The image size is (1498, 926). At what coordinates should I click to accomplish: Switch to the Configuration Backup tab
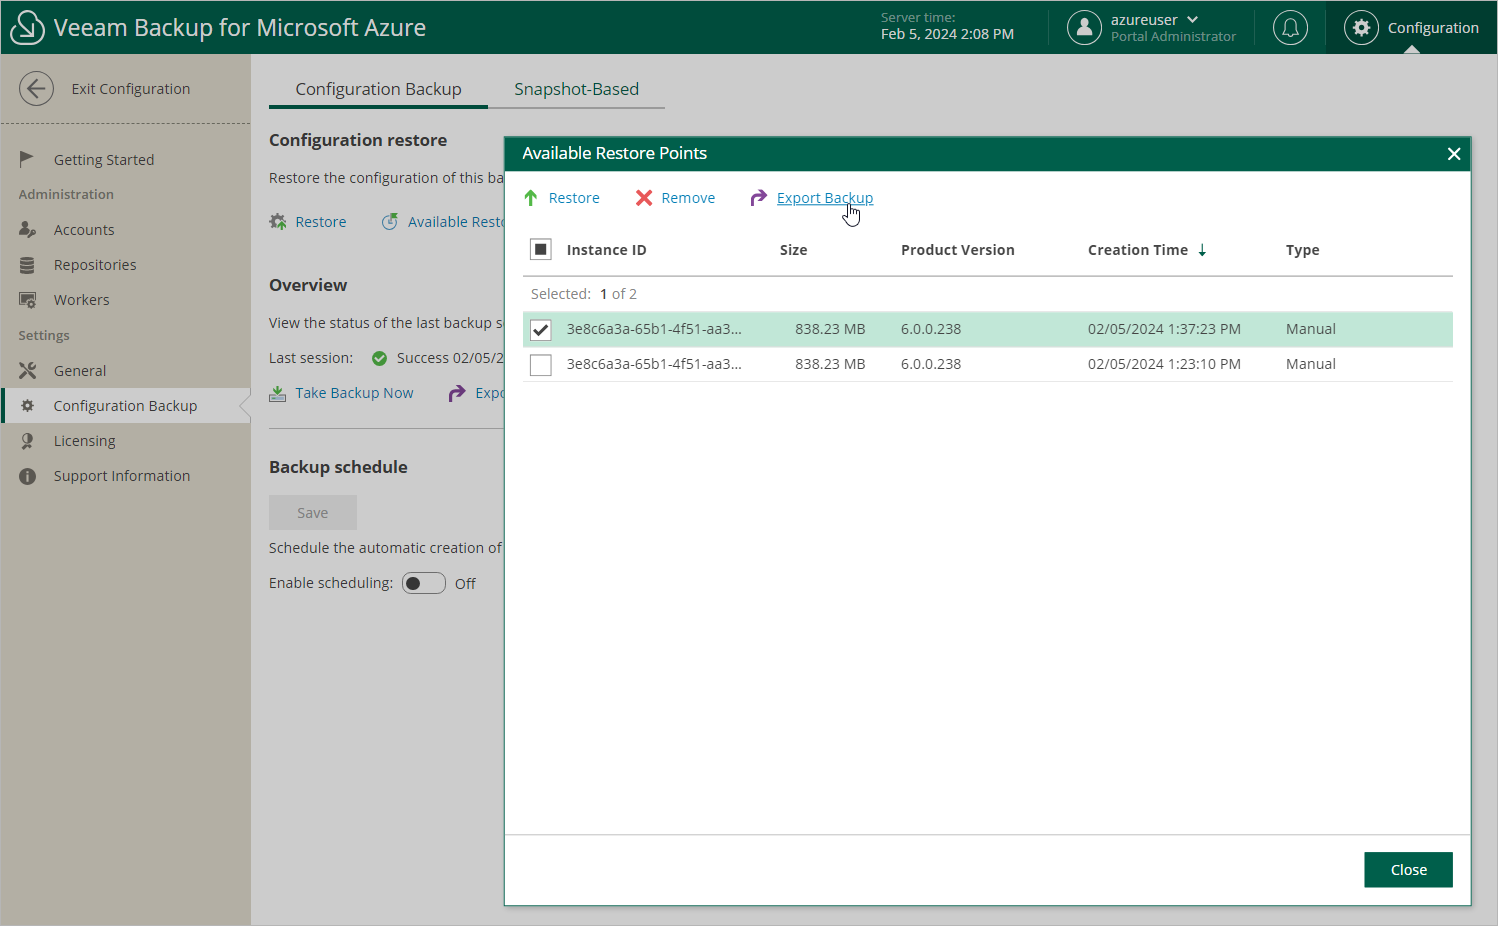coord(378,89)
